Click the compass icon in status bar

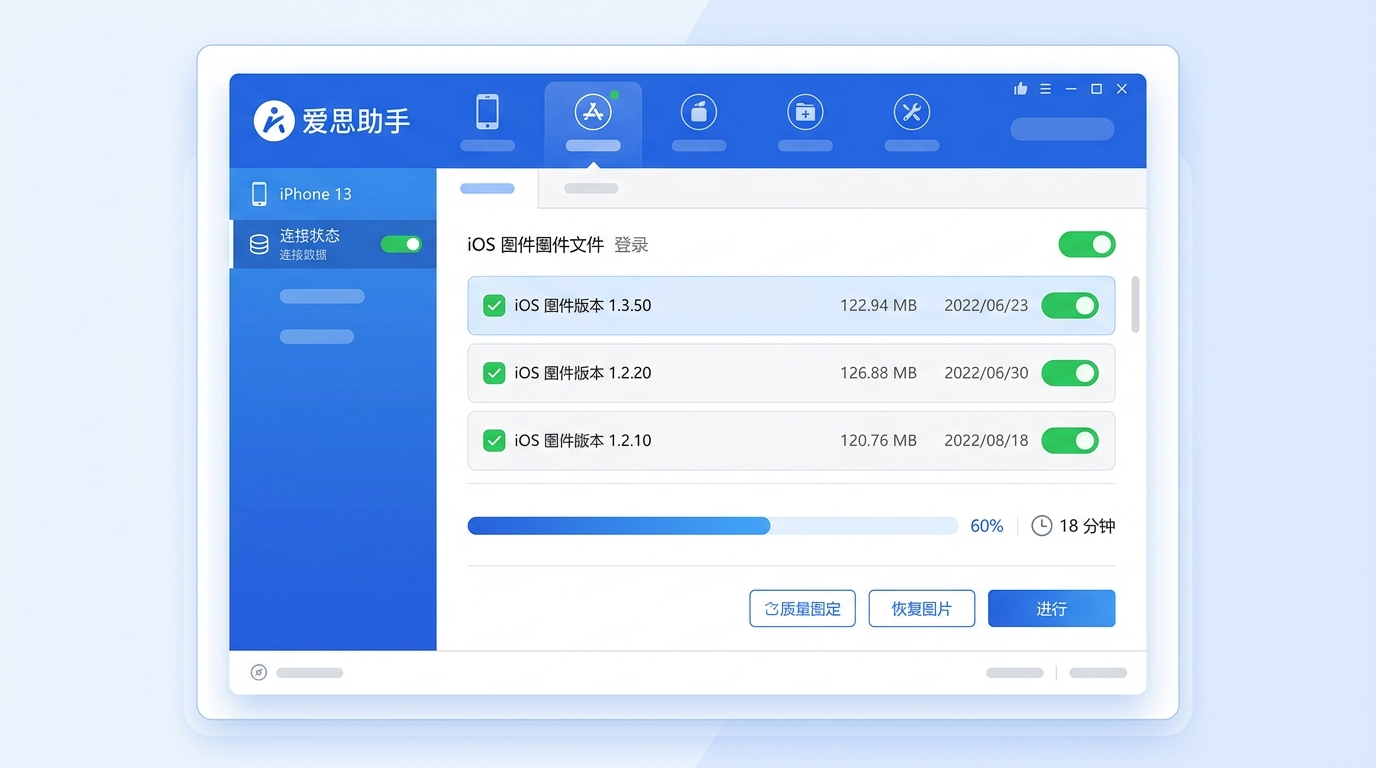pos(259,672)
